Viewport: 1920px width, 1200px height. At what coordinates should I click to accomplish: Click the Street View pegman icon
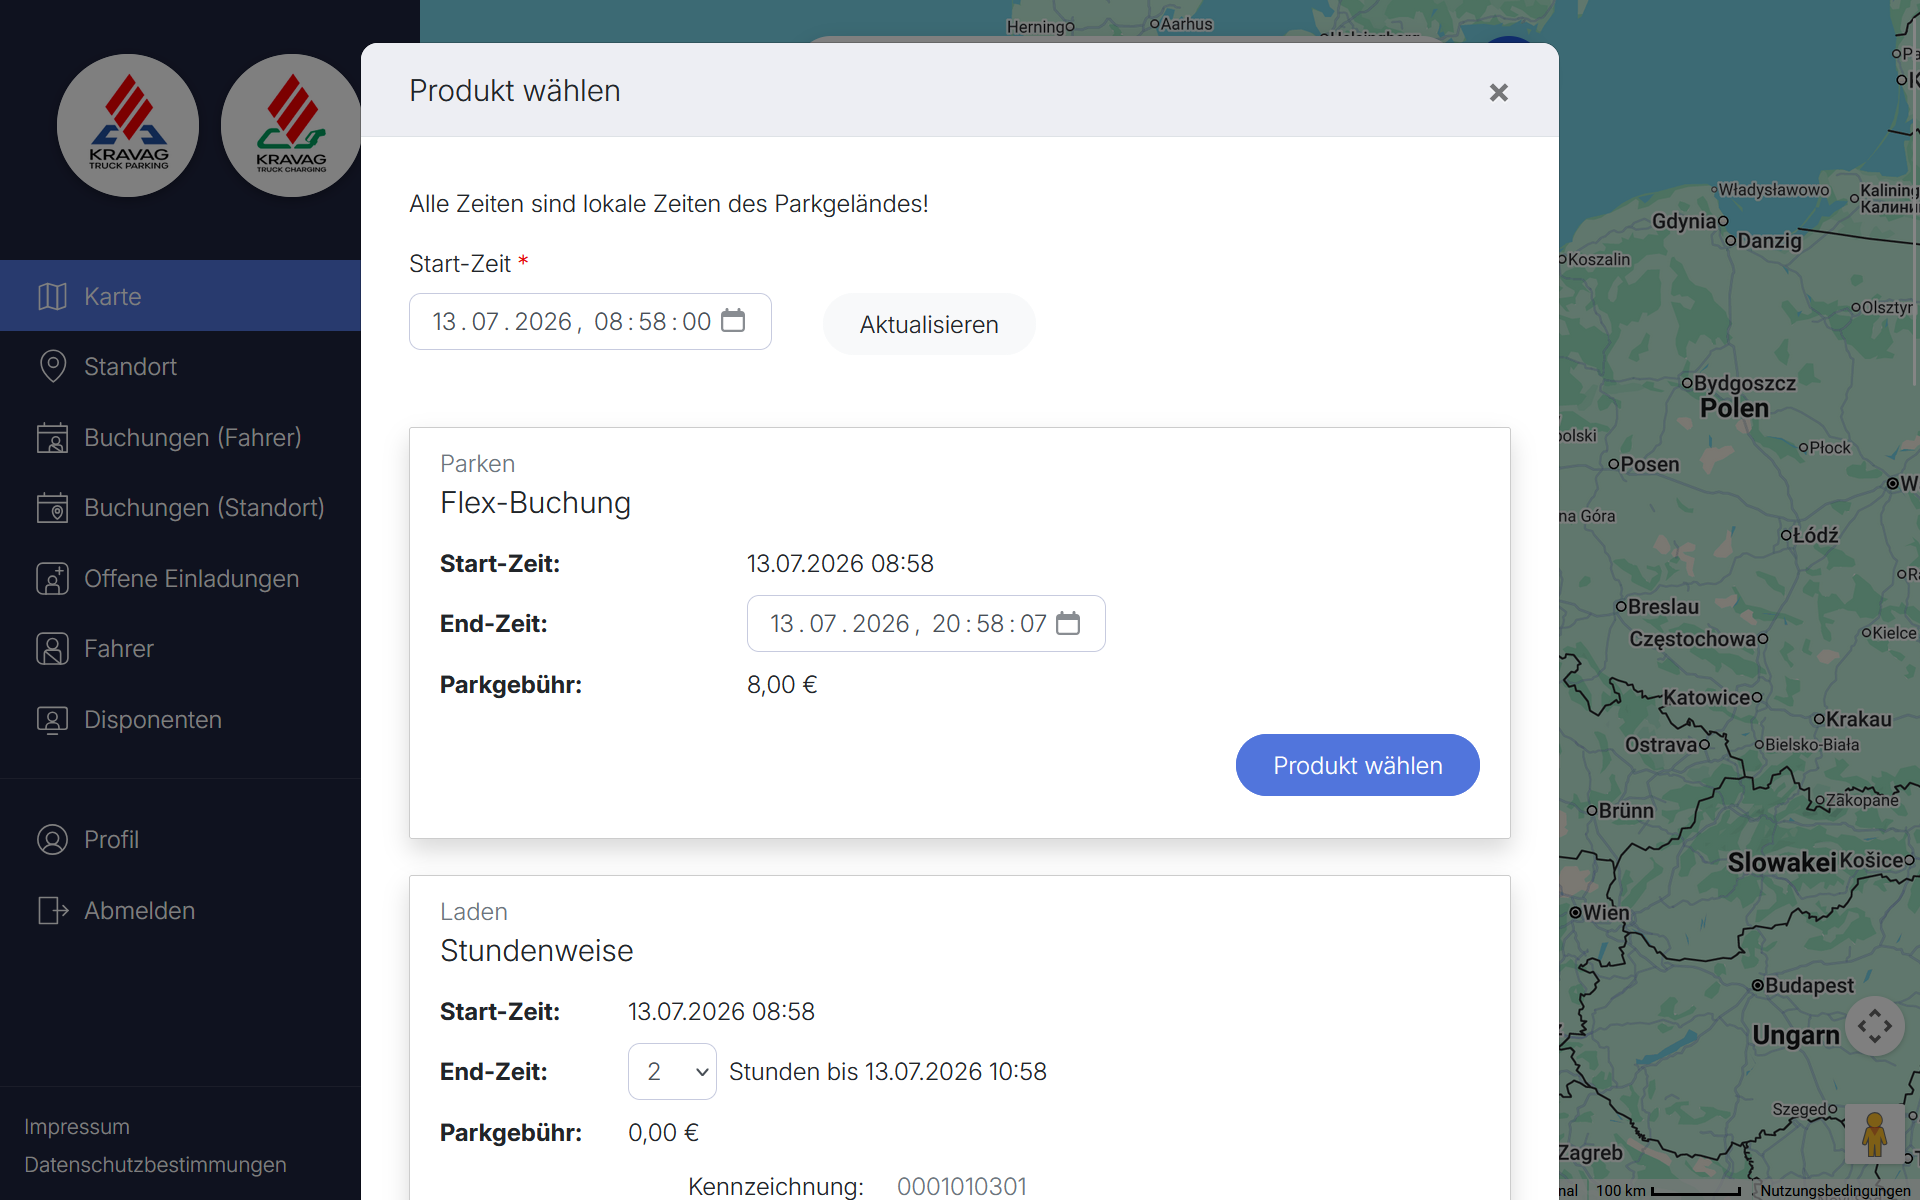click(x=1875, y=1134)
